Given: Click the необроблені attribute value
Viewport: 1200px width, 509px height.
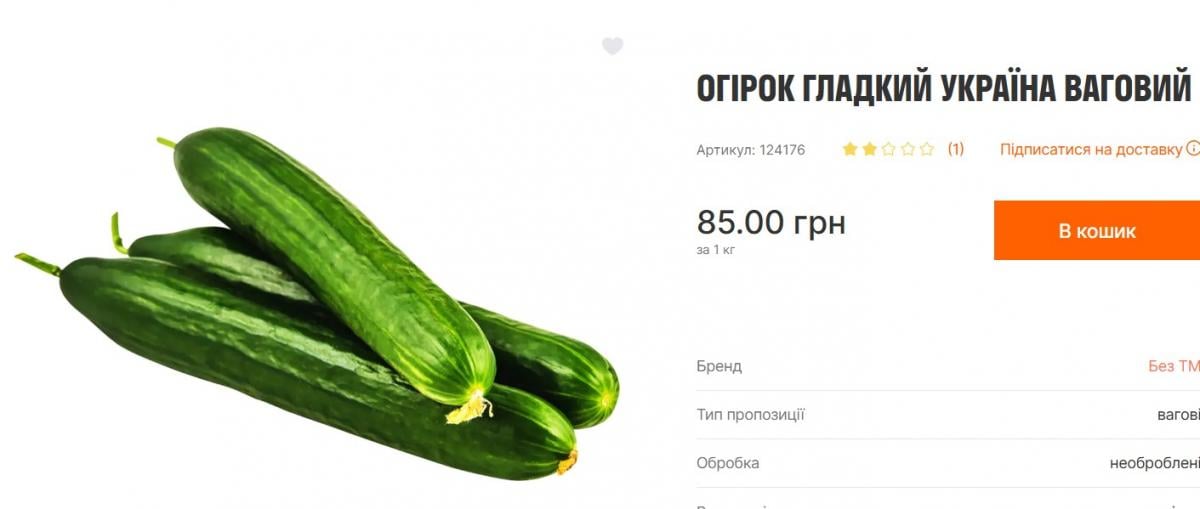Looking at the screenshot, I should click(1155, 463).
